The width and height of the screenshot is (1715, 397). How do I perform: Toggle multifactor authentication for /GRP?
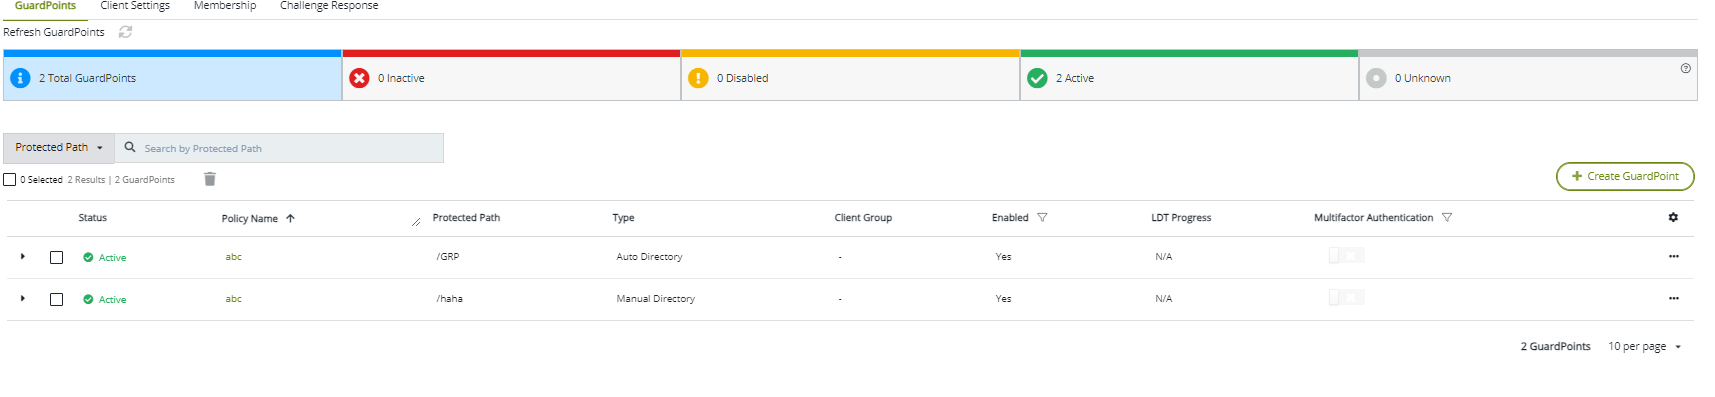1346,256
